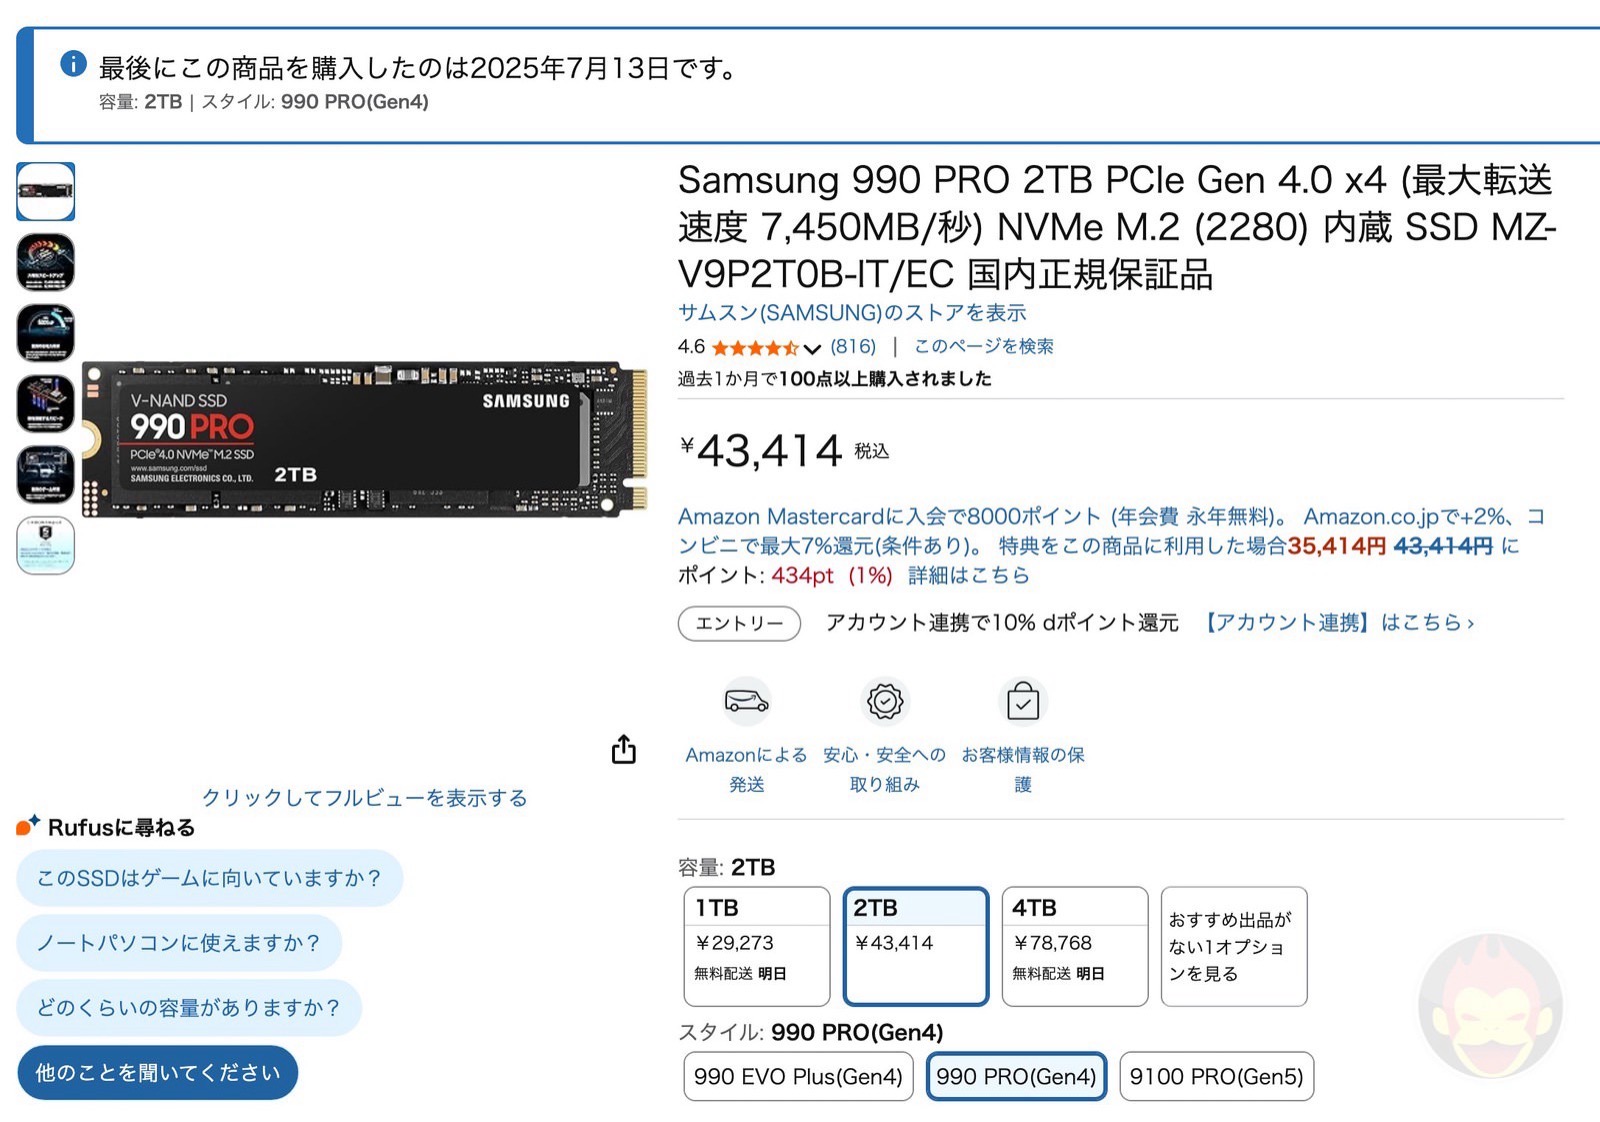
Task: Open the share options via share icon
Action: pos(624,748)
